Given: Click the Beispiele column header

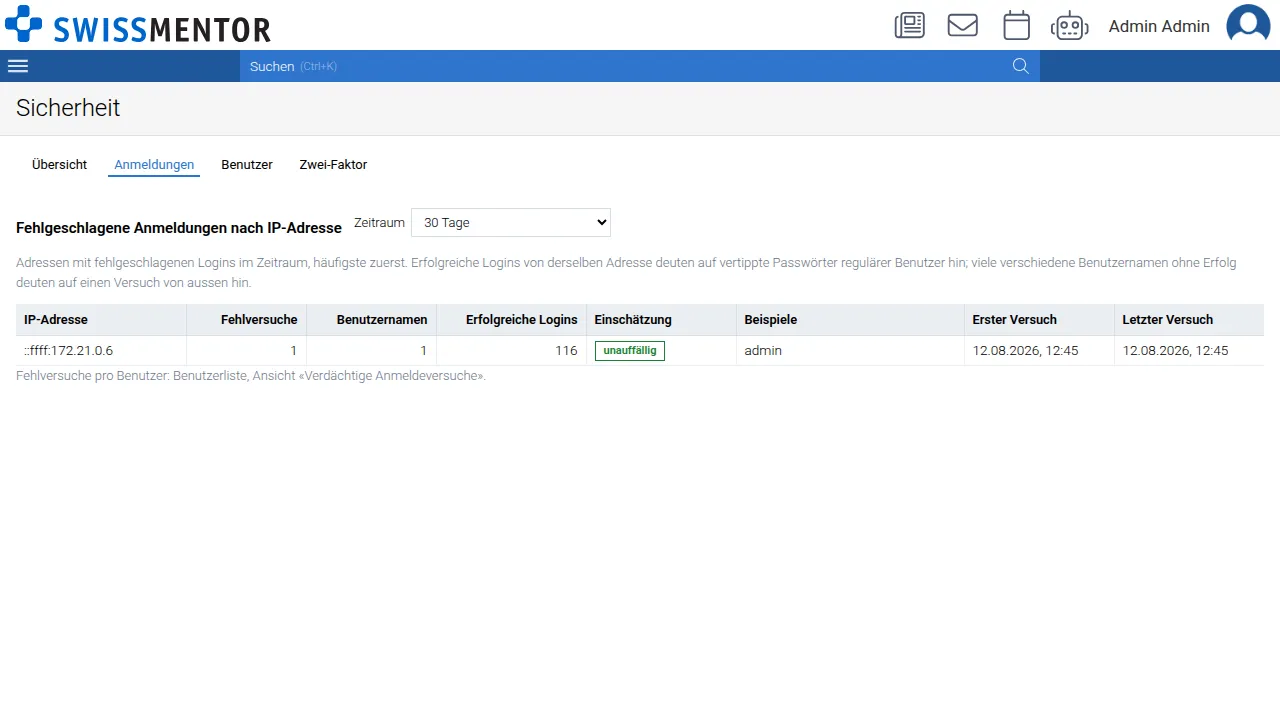Looking at the screenshot, I should [851, 320].
